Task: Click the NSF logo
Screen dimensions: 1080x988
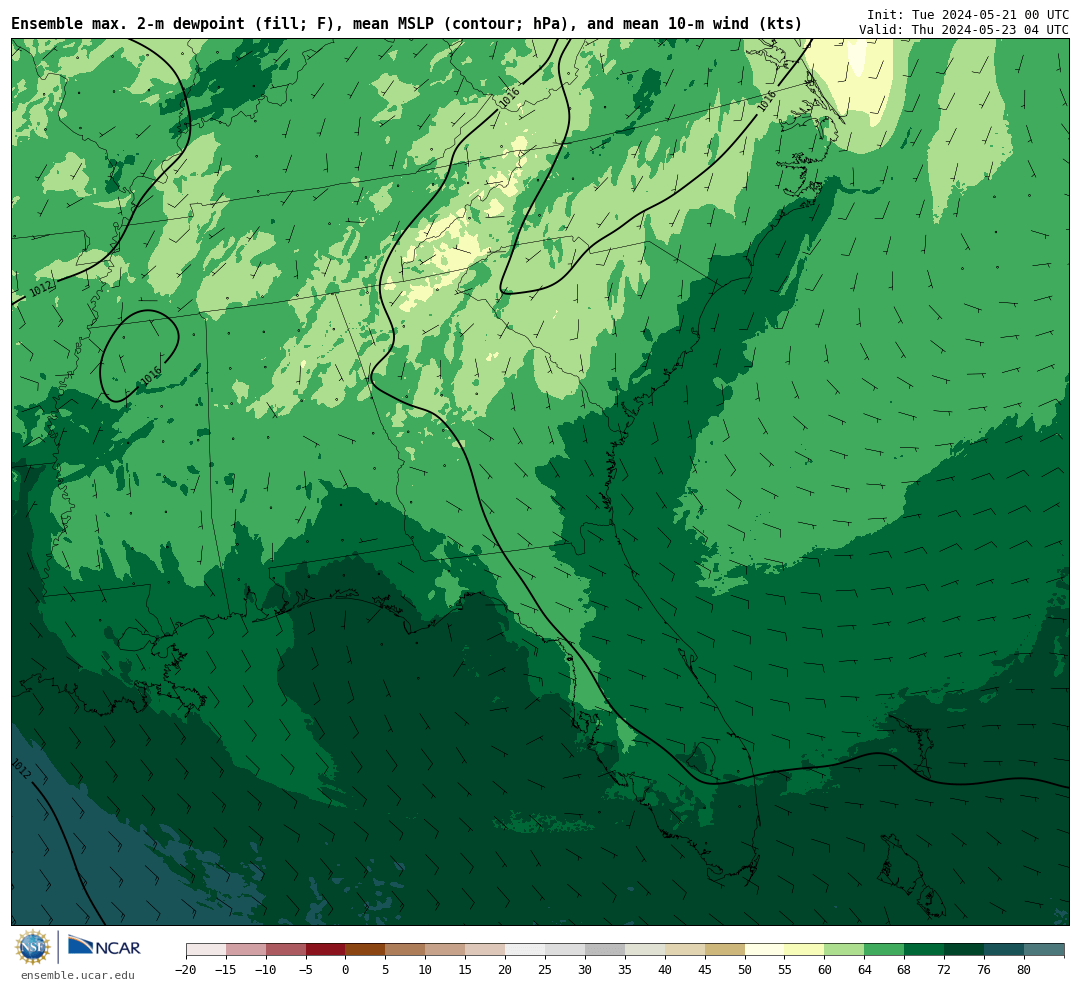Action: click(x=32, y=947)
